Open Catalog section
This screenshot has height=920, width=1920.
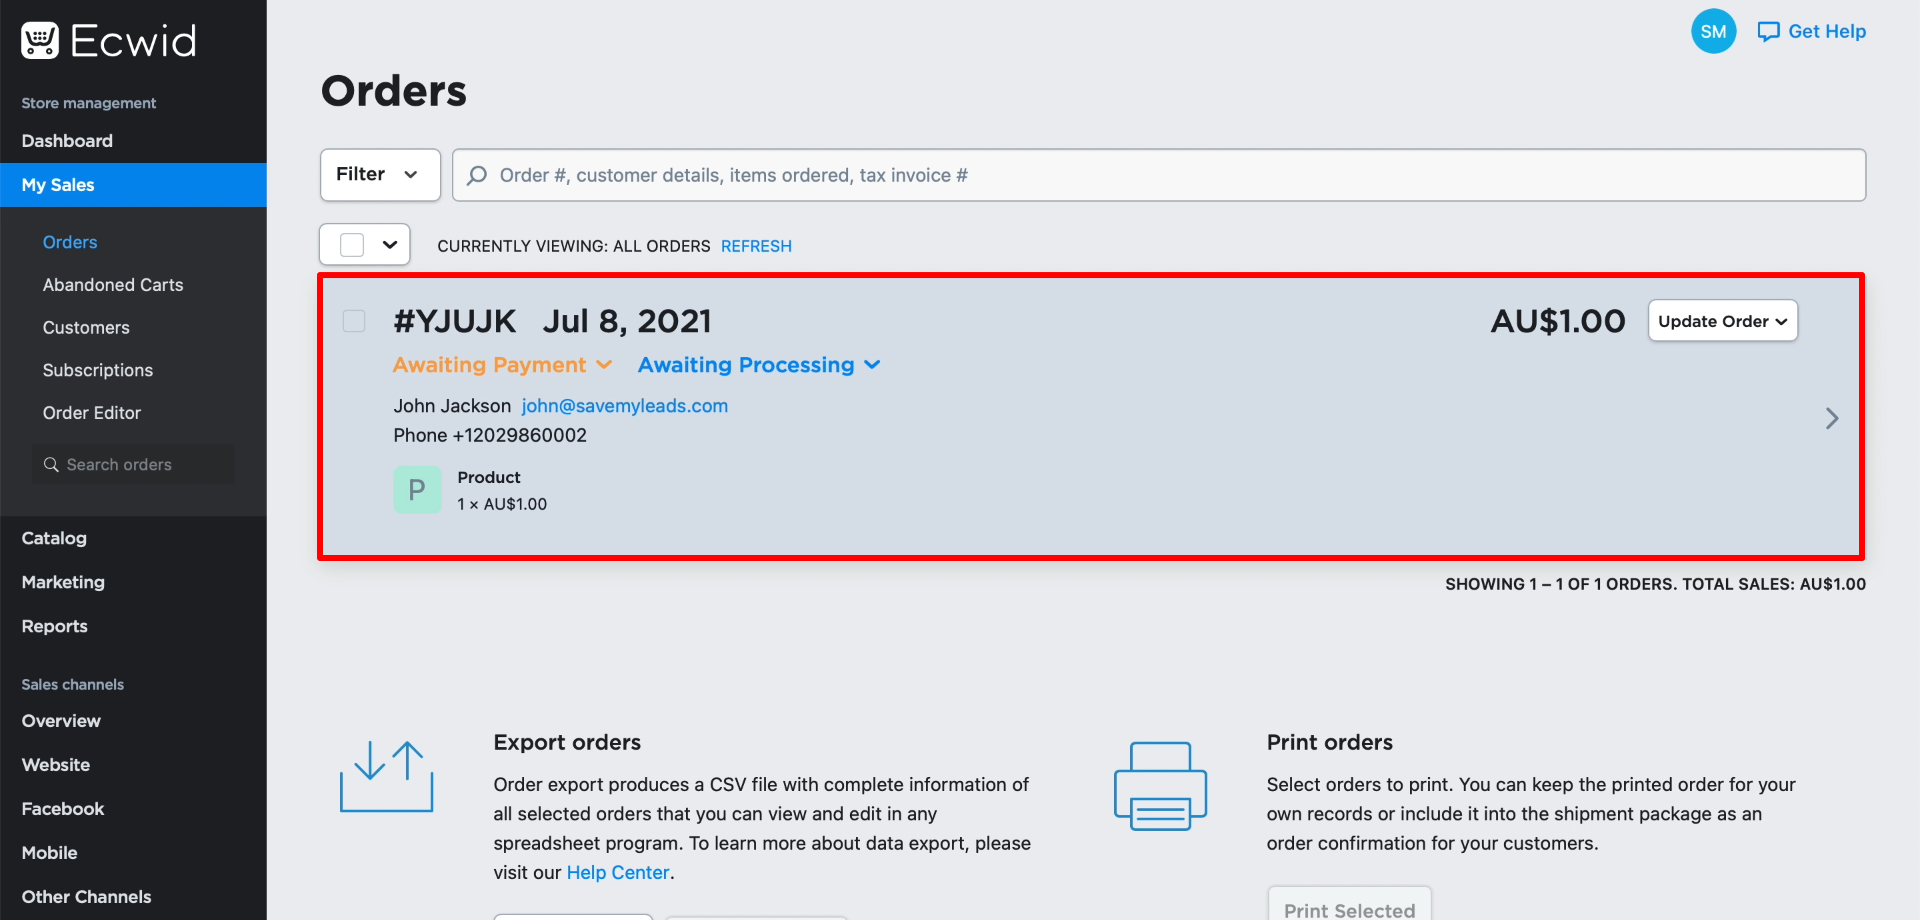pyautogui.click(x=54, y=538)
